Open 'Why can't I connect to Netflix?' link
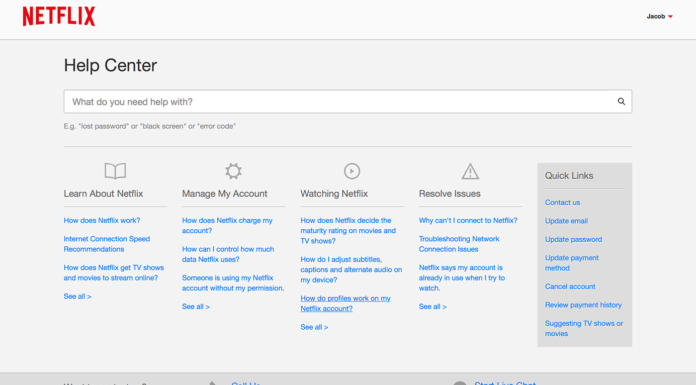696x385 pixels. 468,220
